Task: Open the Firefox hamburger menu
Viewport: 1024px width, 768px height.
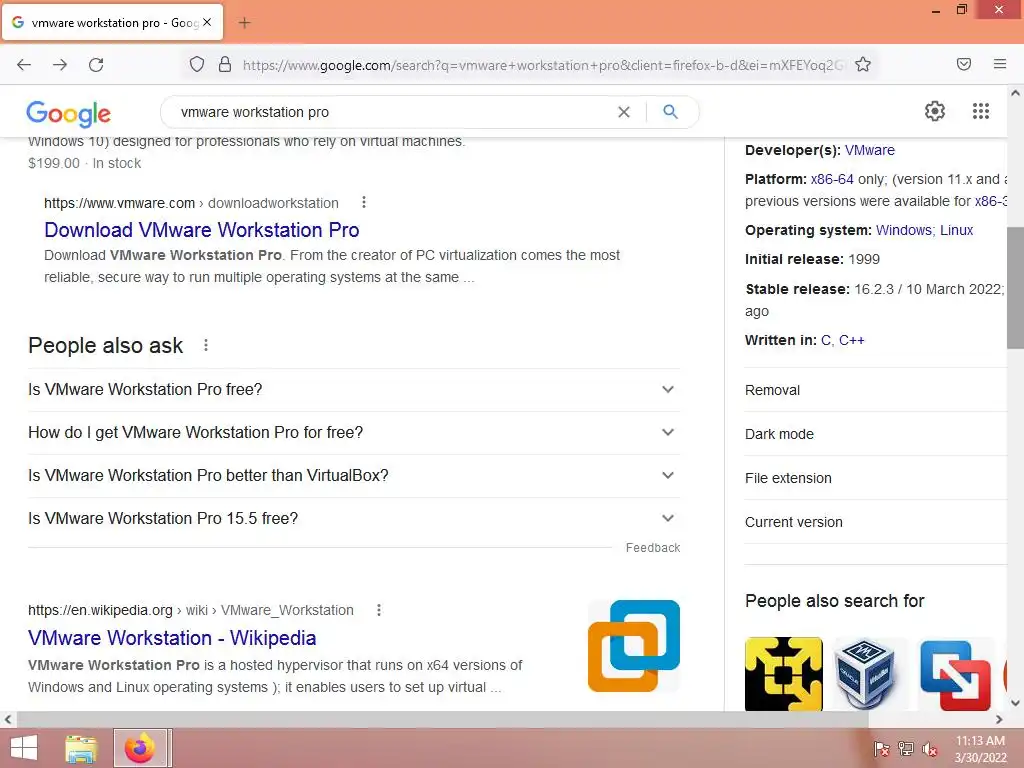Action: pyautogui.click(x=1000, y=64)
